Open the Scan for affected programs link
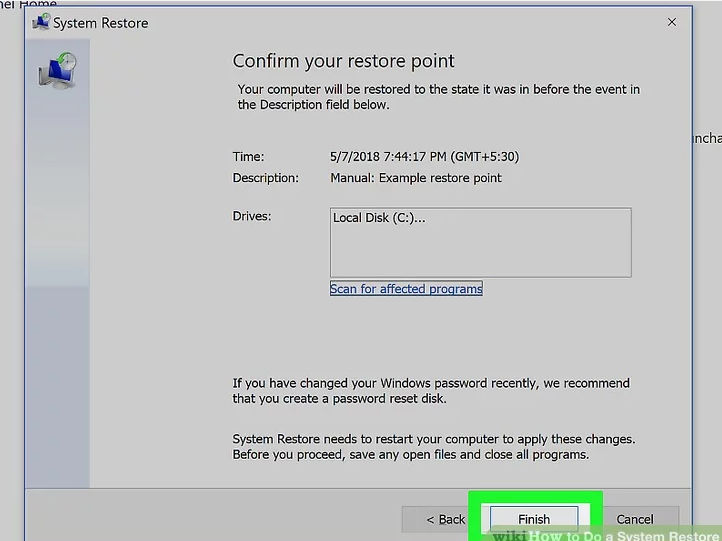722x541 pixels. (x=406, y=289)
